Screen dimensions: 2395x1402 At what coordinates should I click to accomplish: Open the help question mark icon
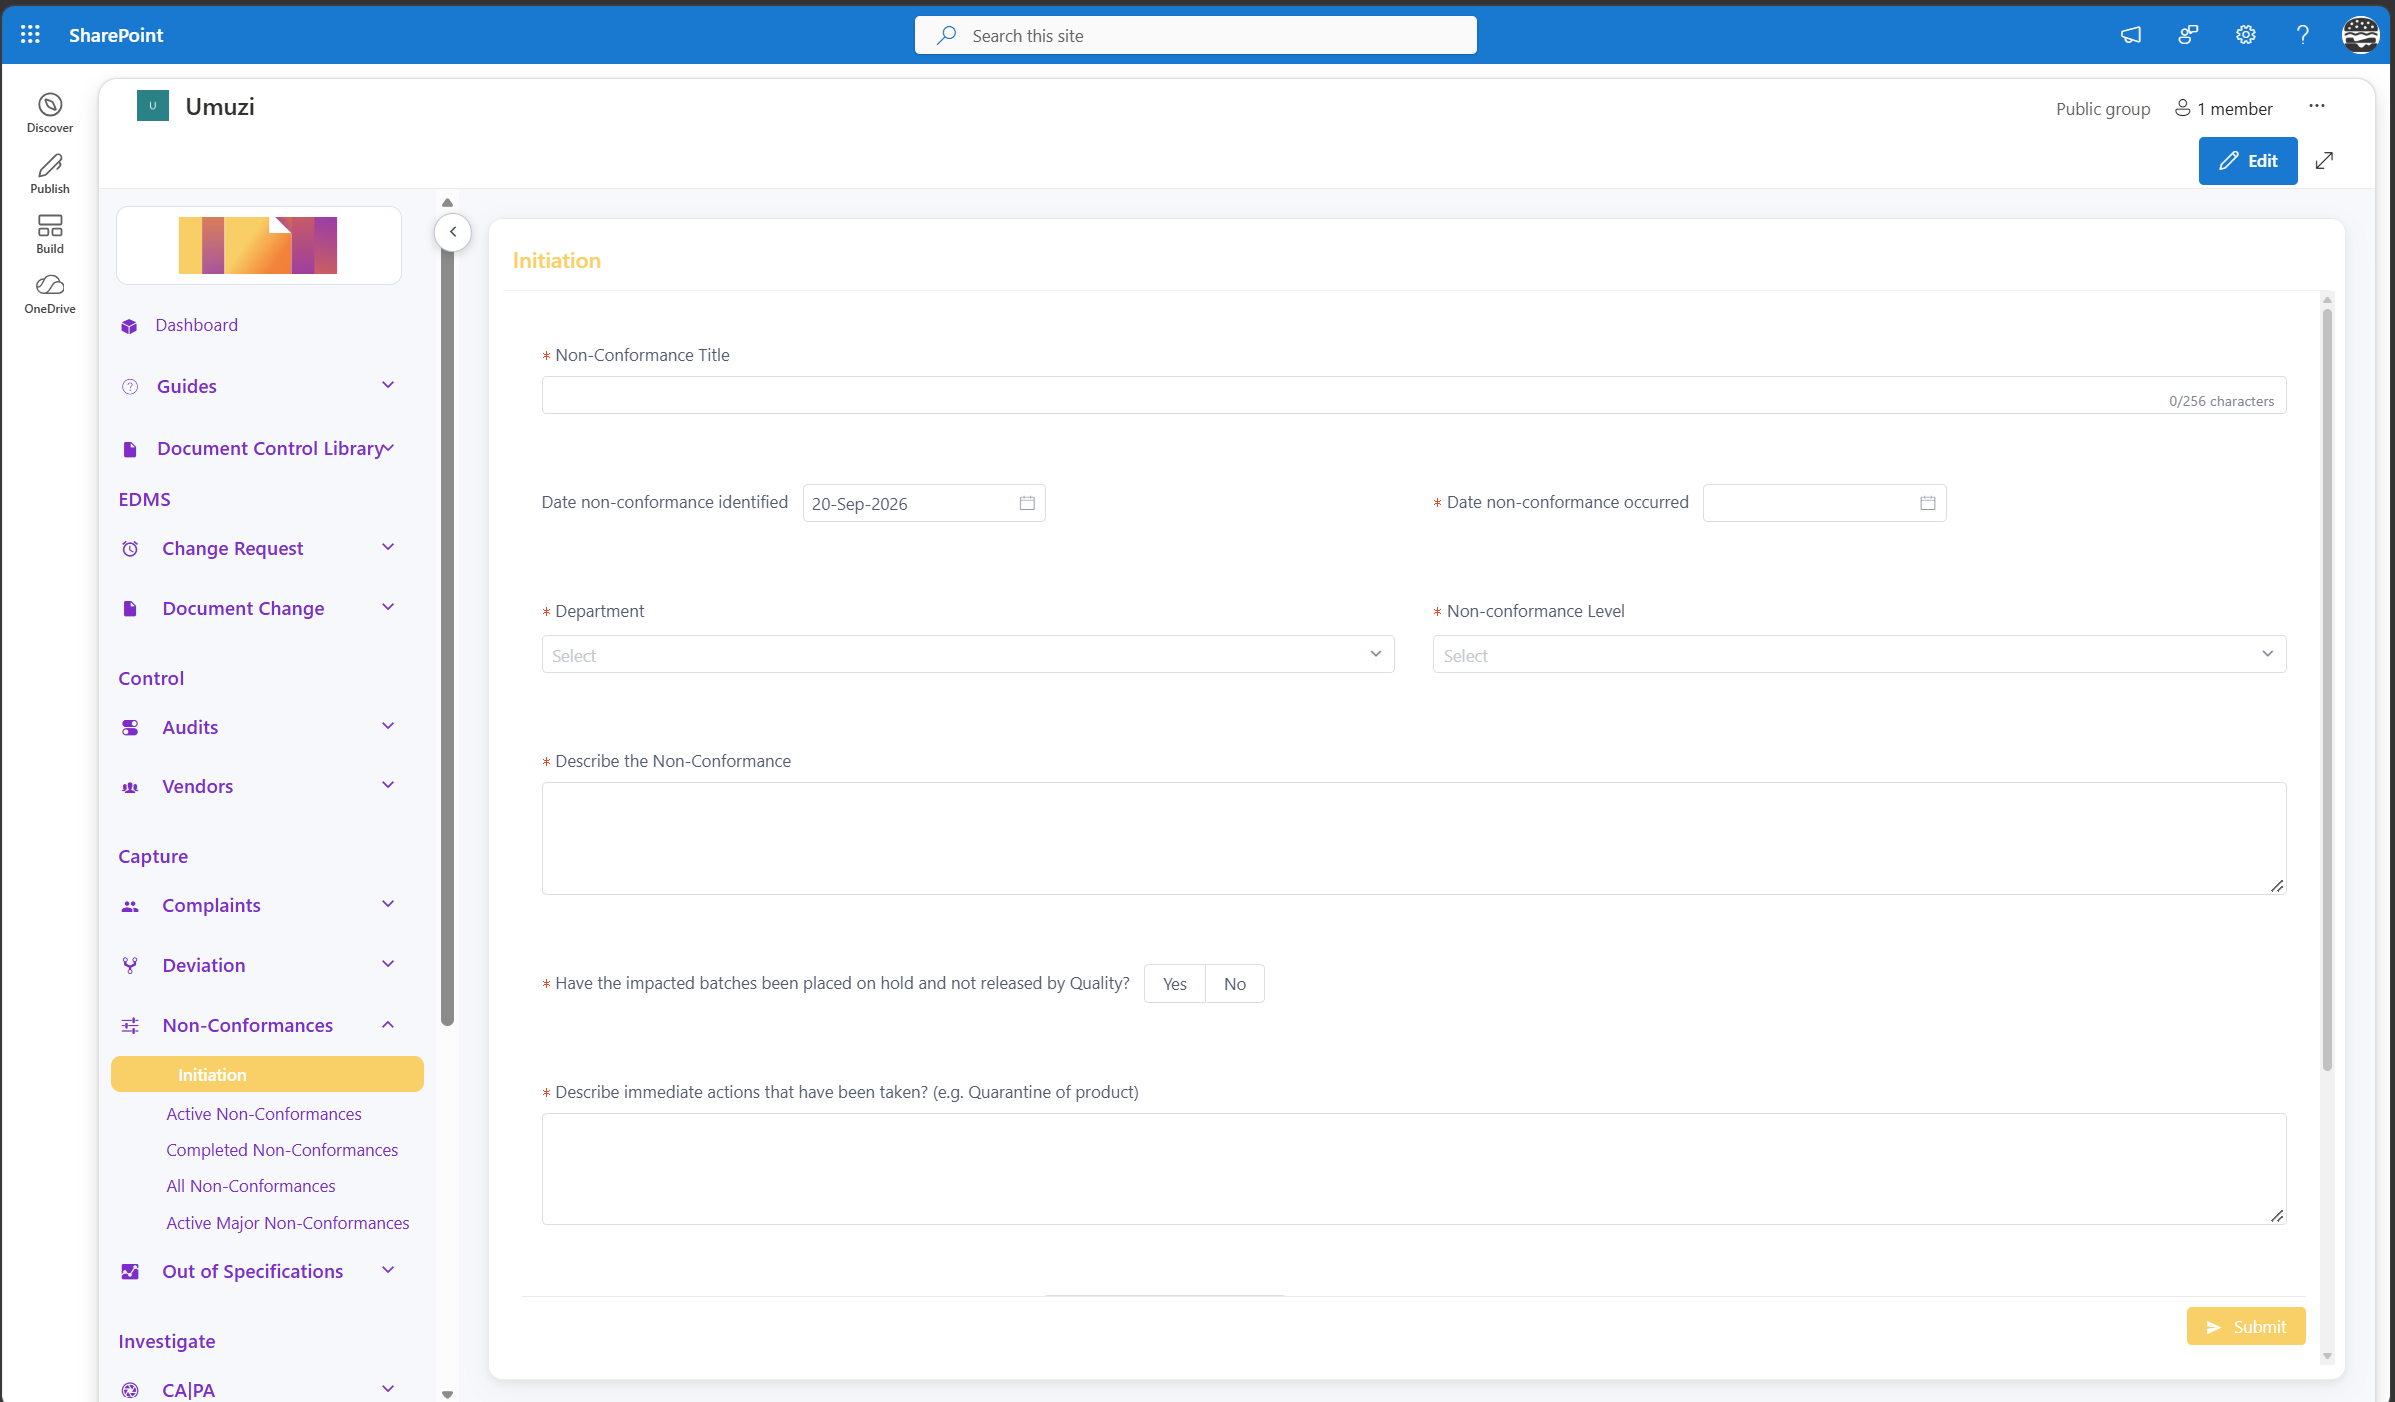pos(2303,35)
